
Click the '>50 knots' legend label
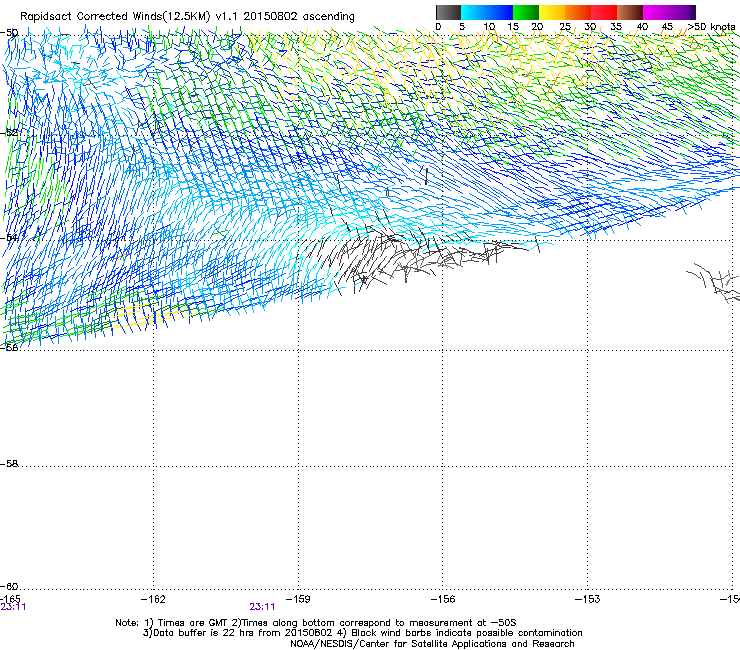(711, 27)
